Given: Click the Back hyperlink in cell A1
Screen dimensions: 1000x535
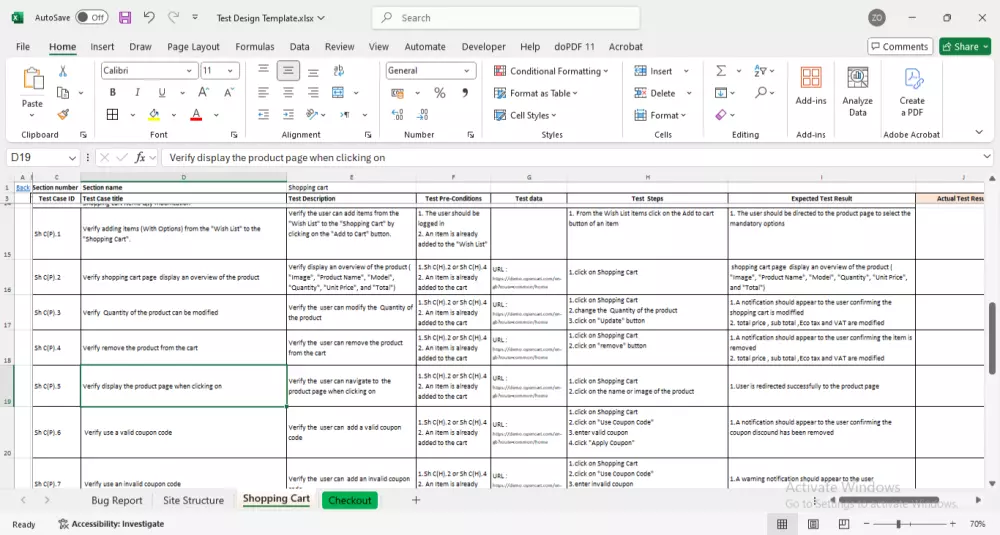Looking at the screenshot, I should [x=23, y=187].
